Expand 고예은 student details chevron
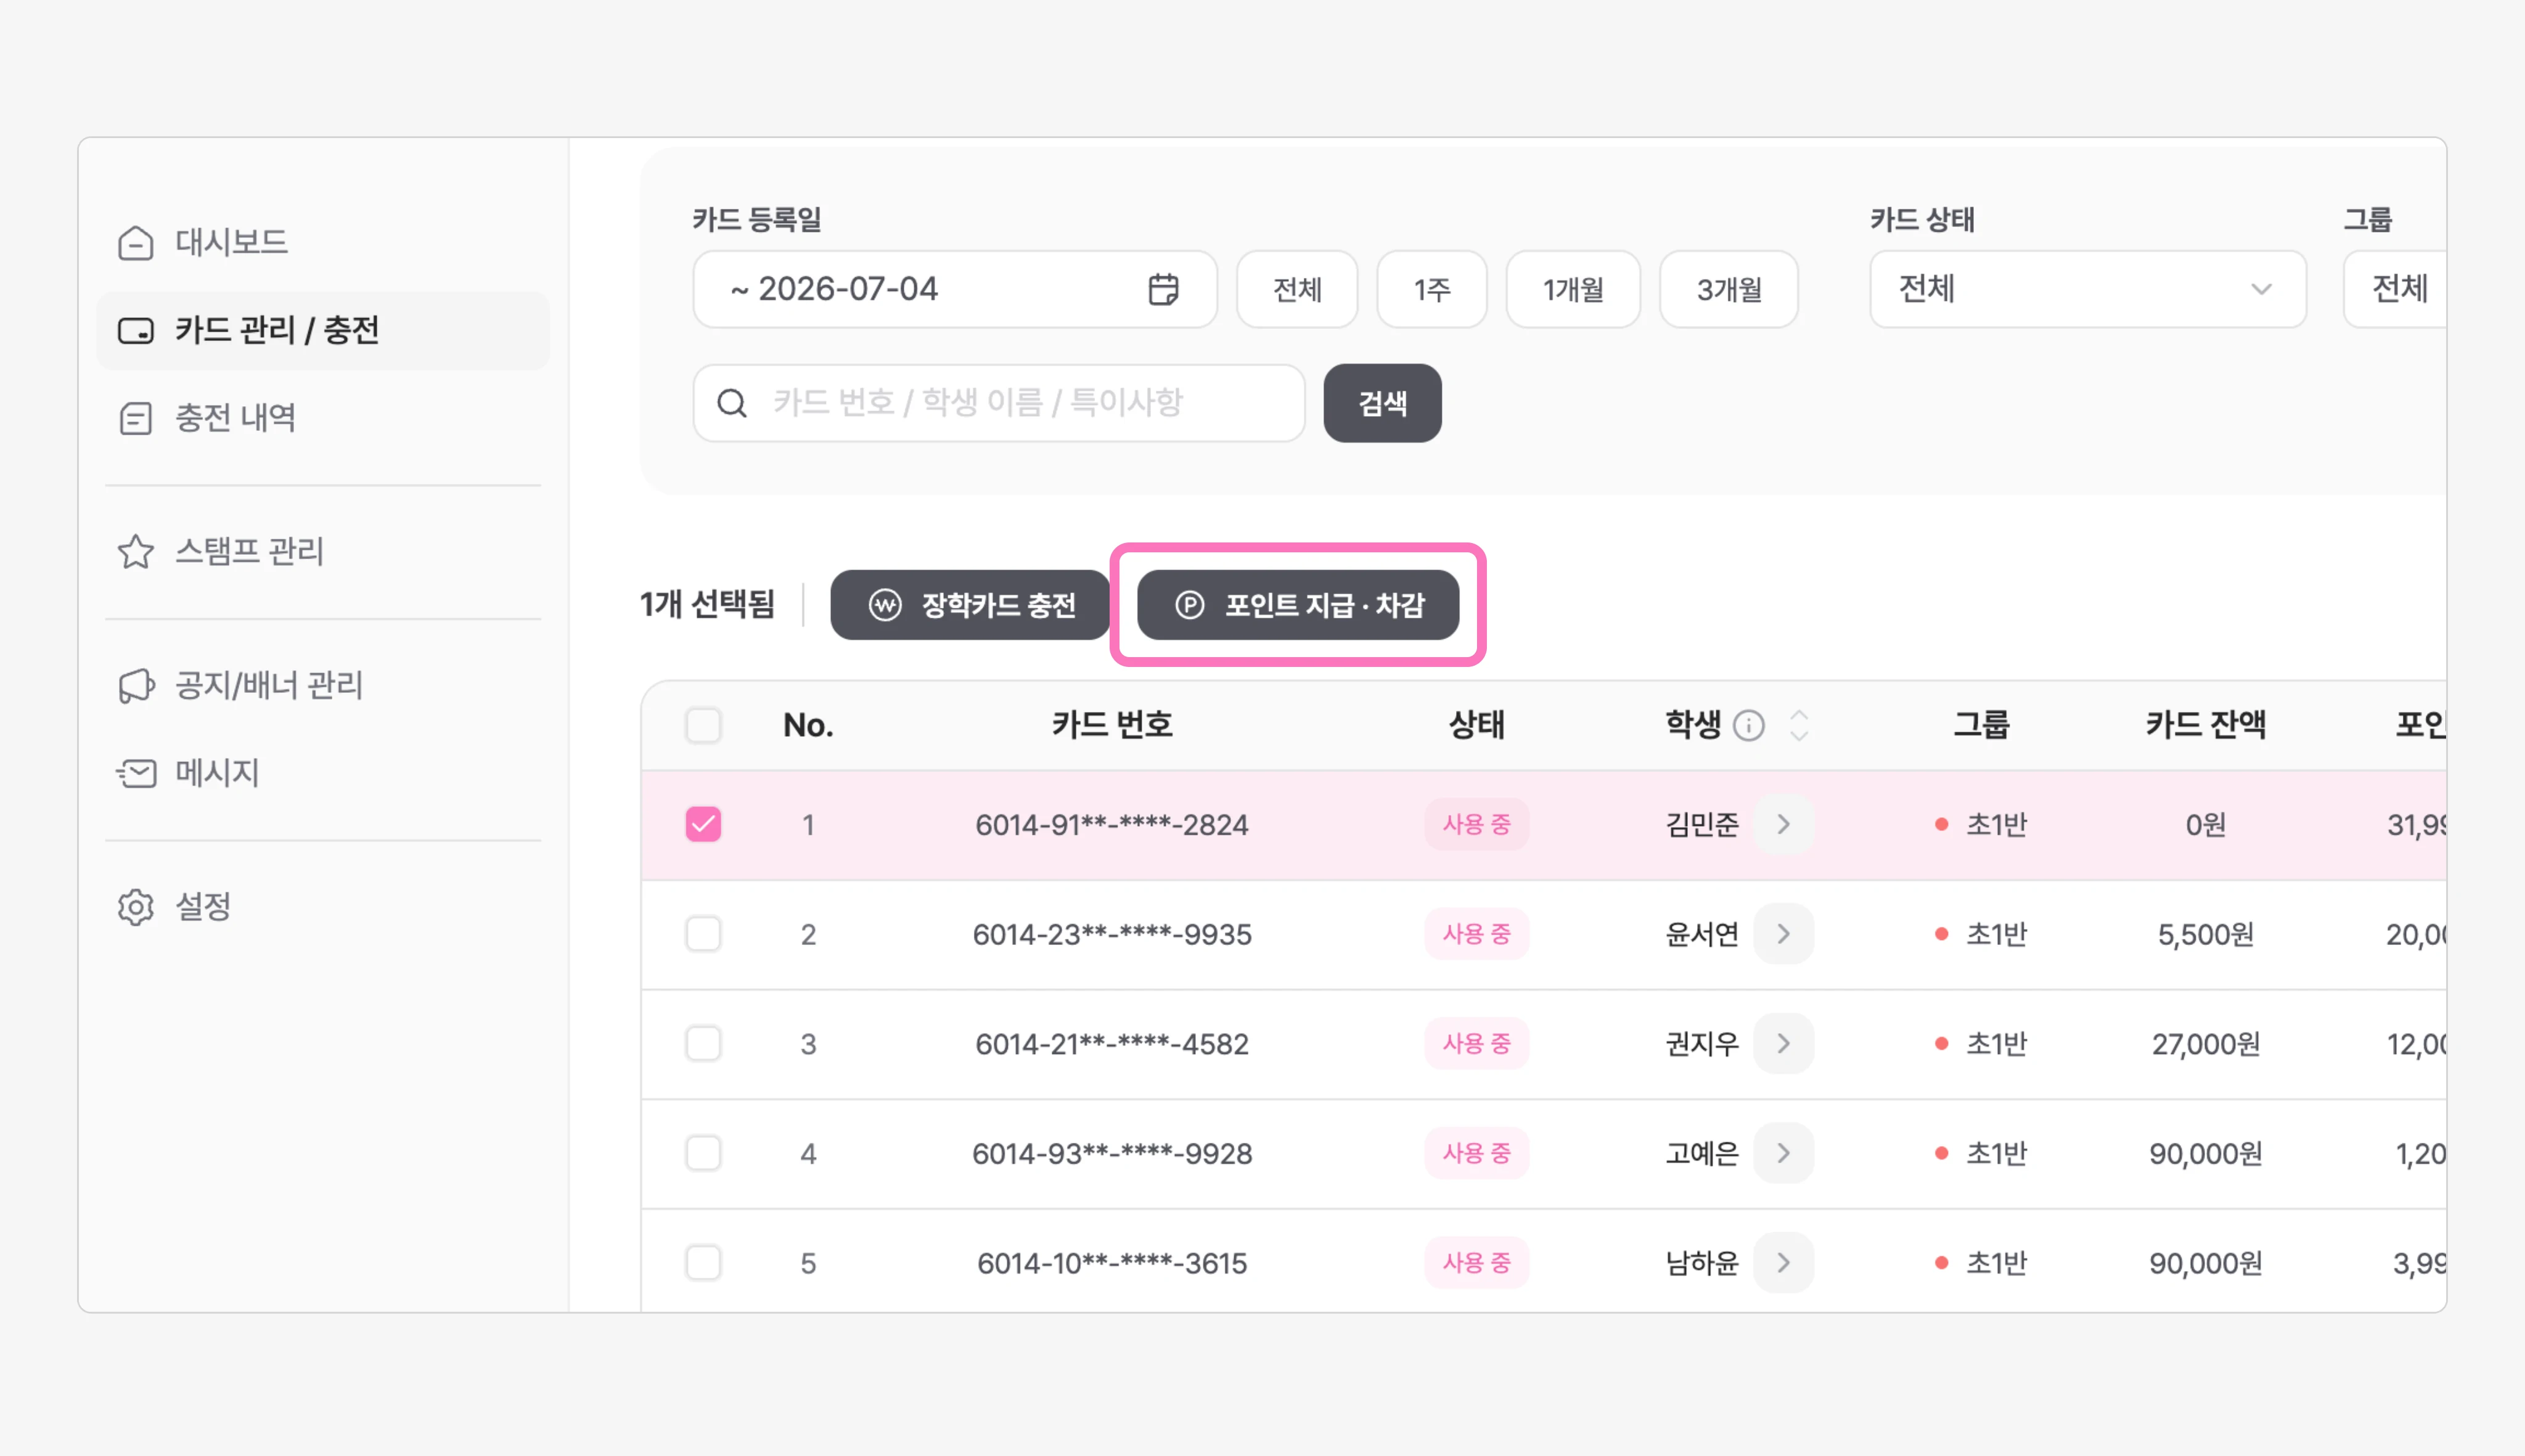This screenshot has width=2525, height=1456. click(1783, 1153)
